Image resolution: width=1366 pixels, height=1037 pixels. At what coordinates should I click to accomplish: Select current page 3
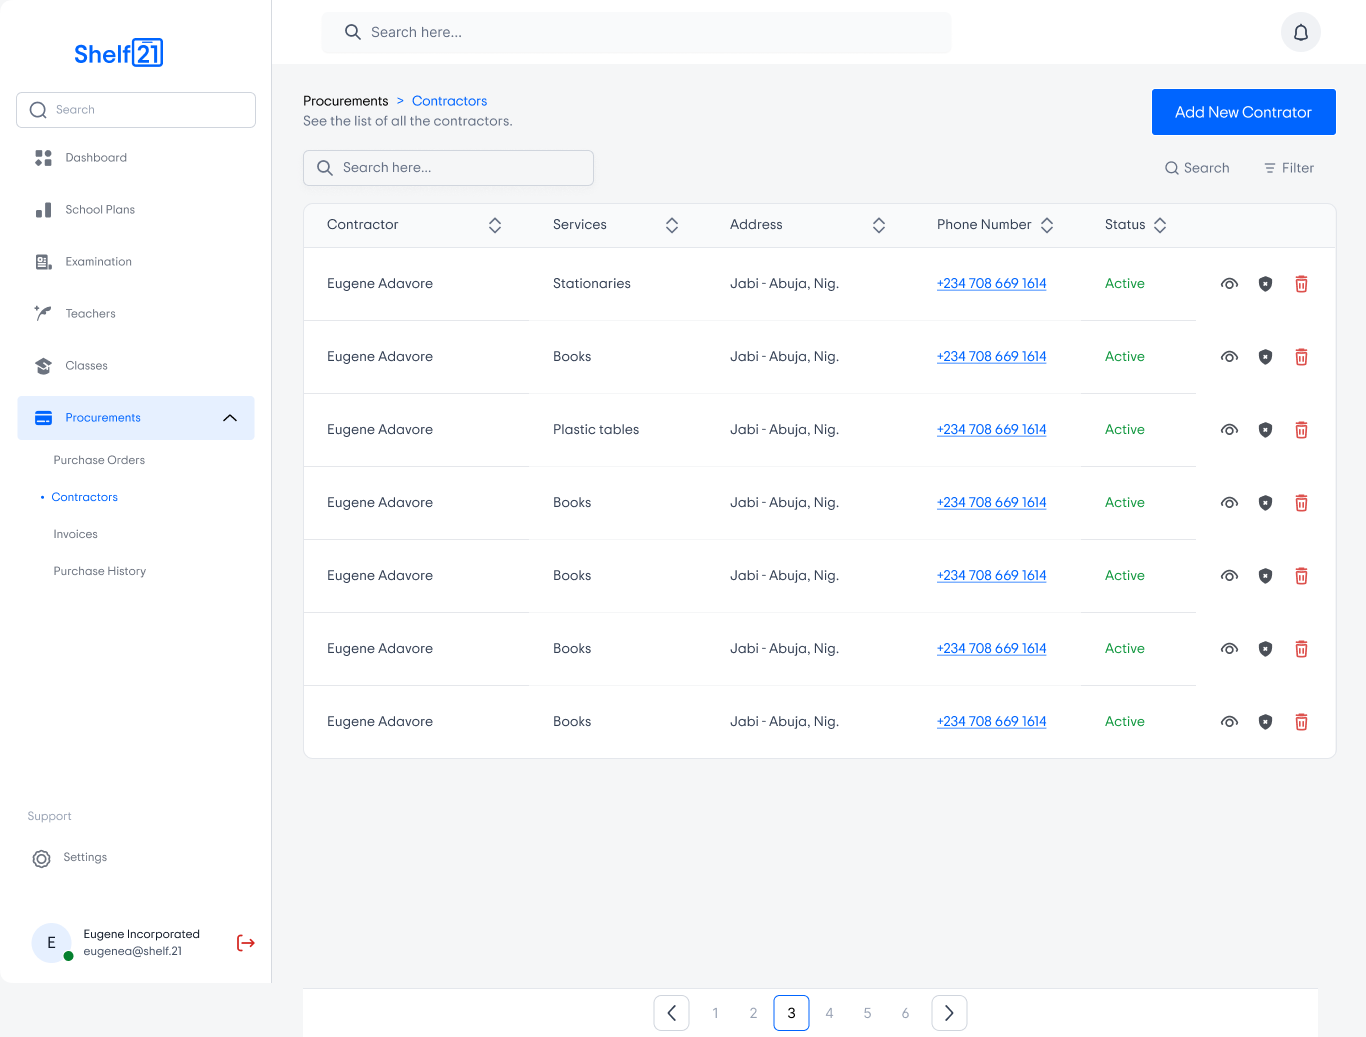pyautogui.click(x=792, y=1013)
